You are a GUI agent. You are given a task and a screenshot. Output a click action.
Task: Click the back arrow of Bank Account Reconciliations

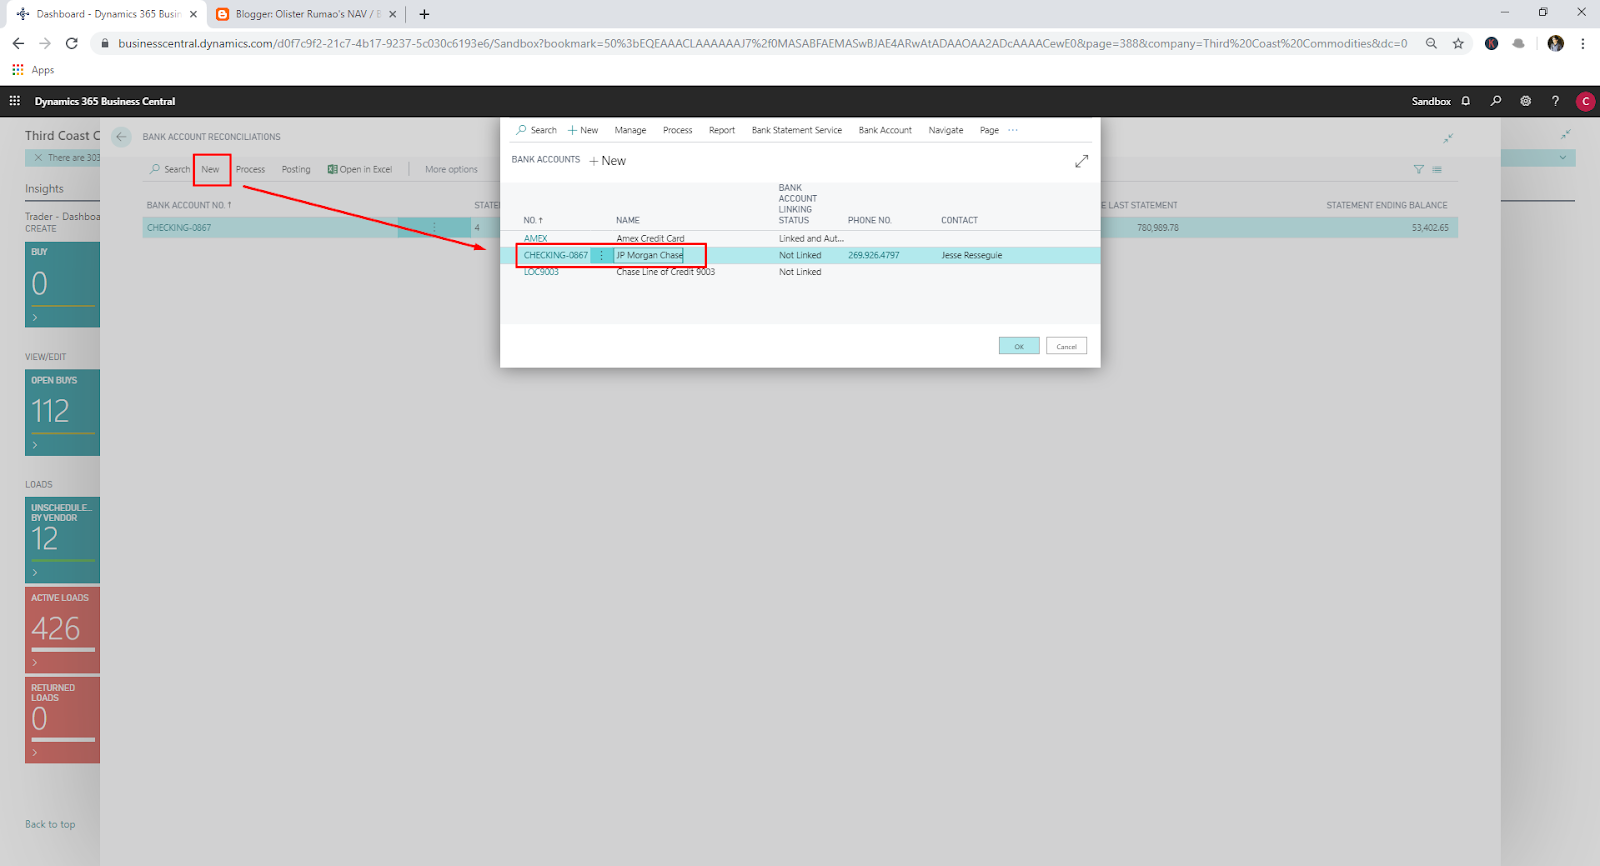(x=122, y=137)
